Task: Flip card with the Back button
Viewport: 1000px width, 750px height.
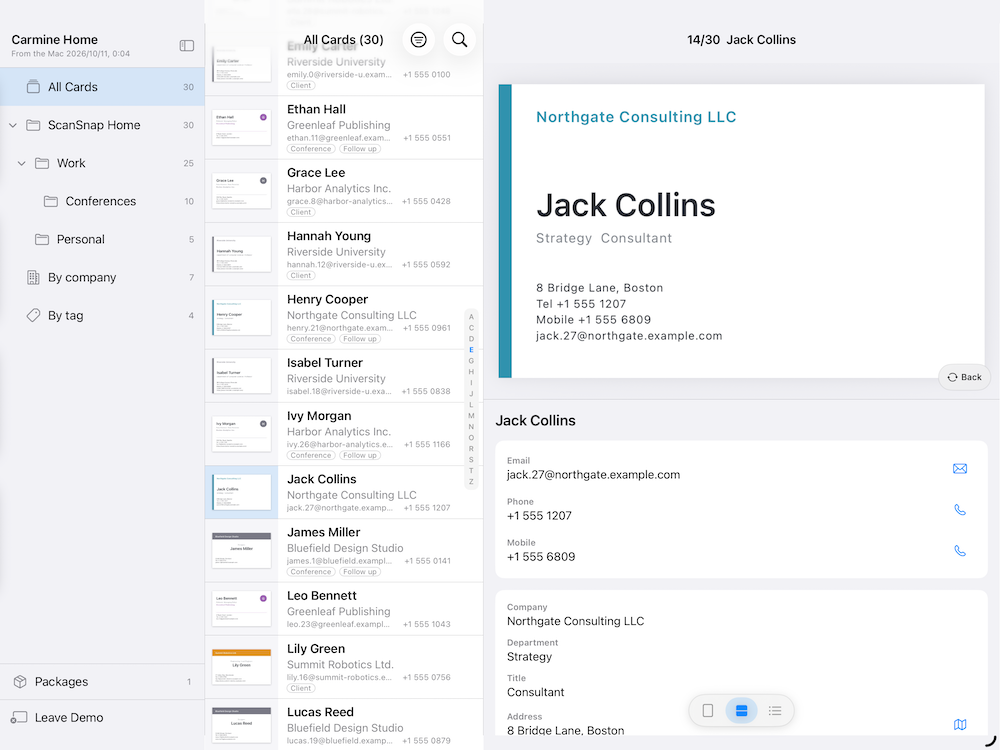Action: click(964, 377)
